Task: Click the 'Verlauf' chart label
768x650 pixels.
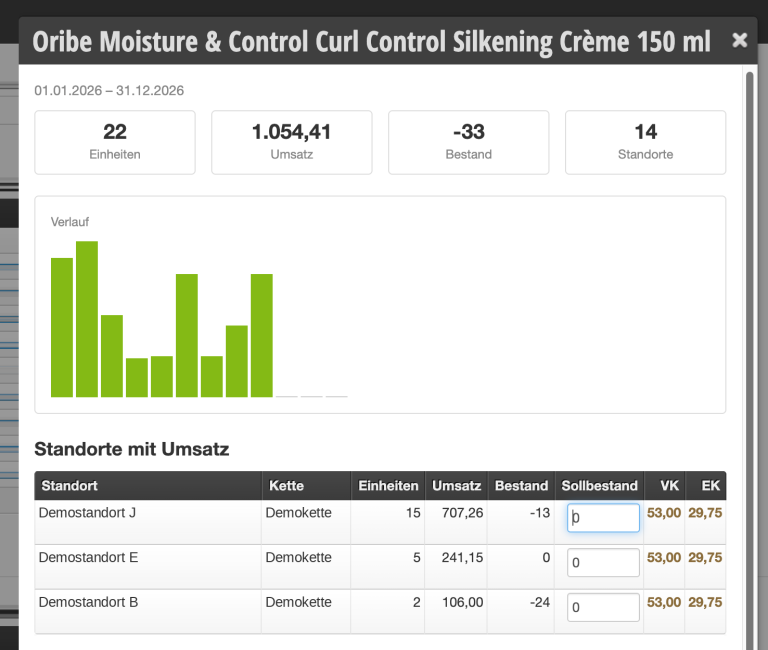Action: click(x=70, y=222)
